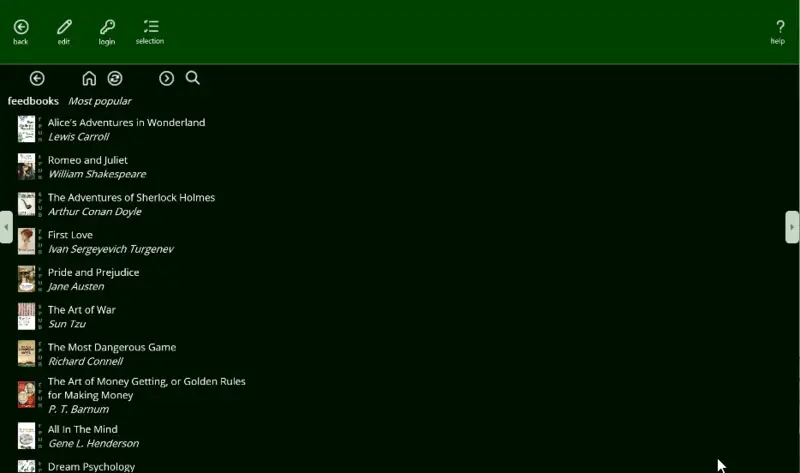Expand the right side panel handle
The width and height of the screenshot is (800, 473).
tap(792, 227)
